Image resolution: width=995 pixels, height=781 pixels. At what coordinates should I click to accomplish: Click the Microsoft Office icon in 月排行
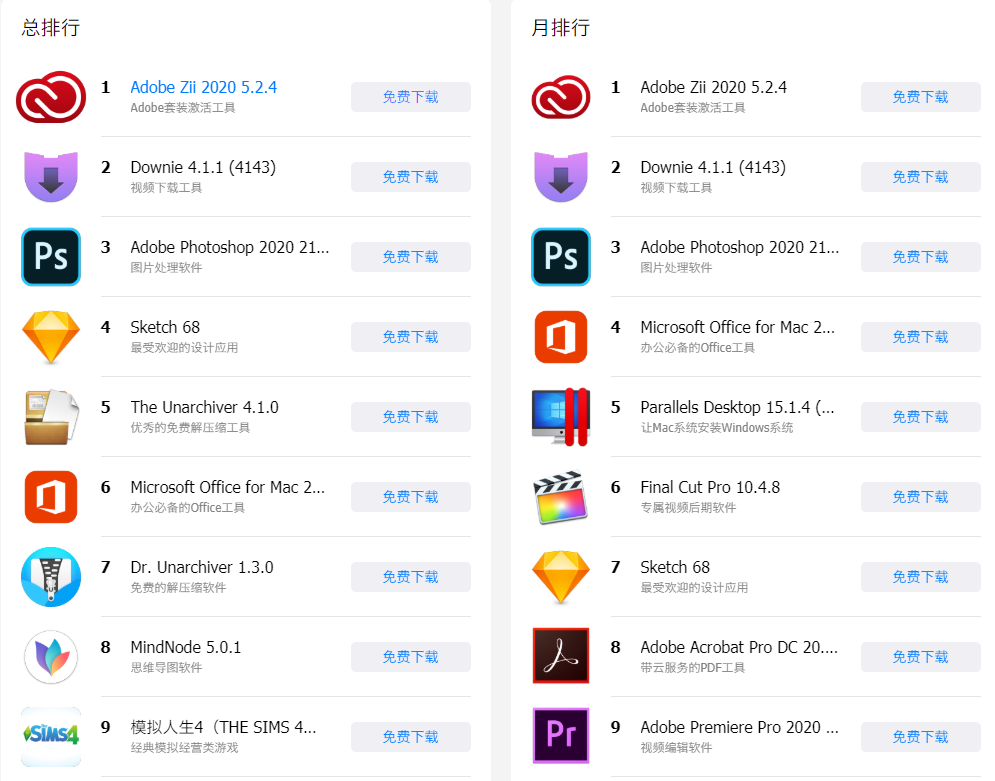561,337
